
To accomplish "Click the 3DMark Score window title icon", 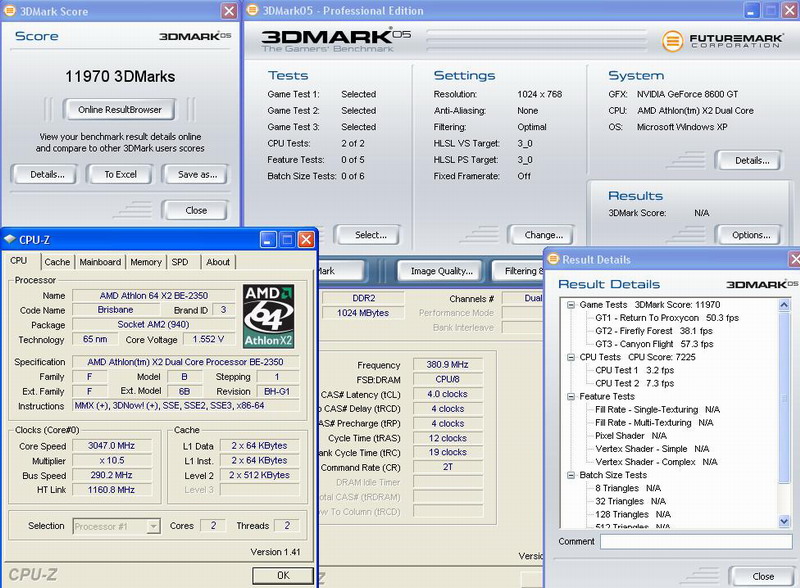I will pyautogui.click(x=10, y=11).
